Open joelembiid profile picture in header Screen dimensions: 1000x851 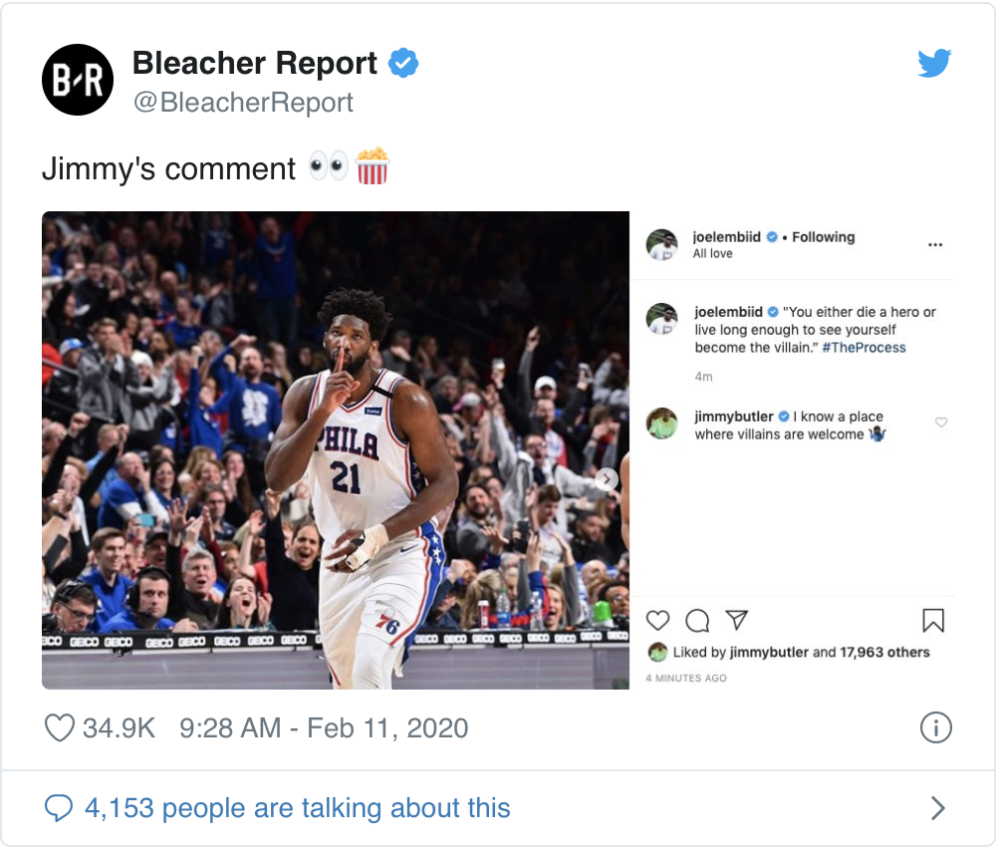[x=662, y=245]
